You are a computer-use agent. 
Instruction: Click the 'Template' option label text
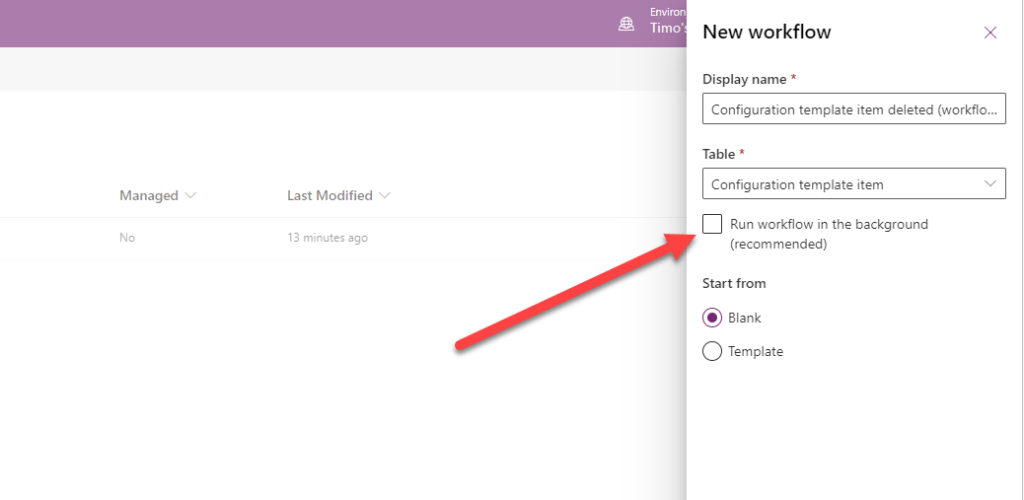[755, 351]
